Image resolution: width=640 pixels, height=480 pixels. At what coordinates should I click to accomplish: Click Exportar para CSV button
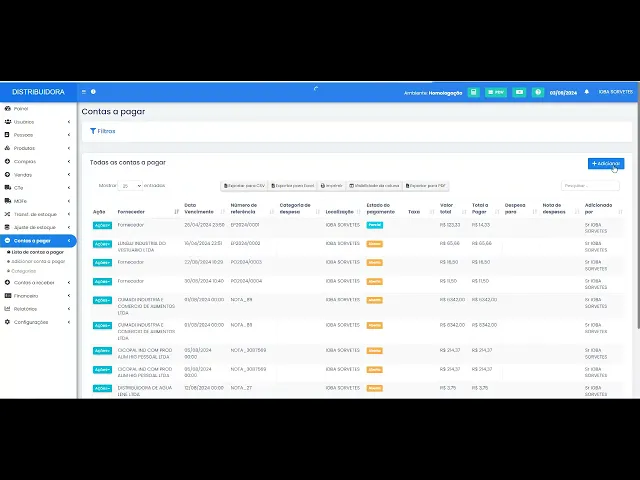coord(244,186)
